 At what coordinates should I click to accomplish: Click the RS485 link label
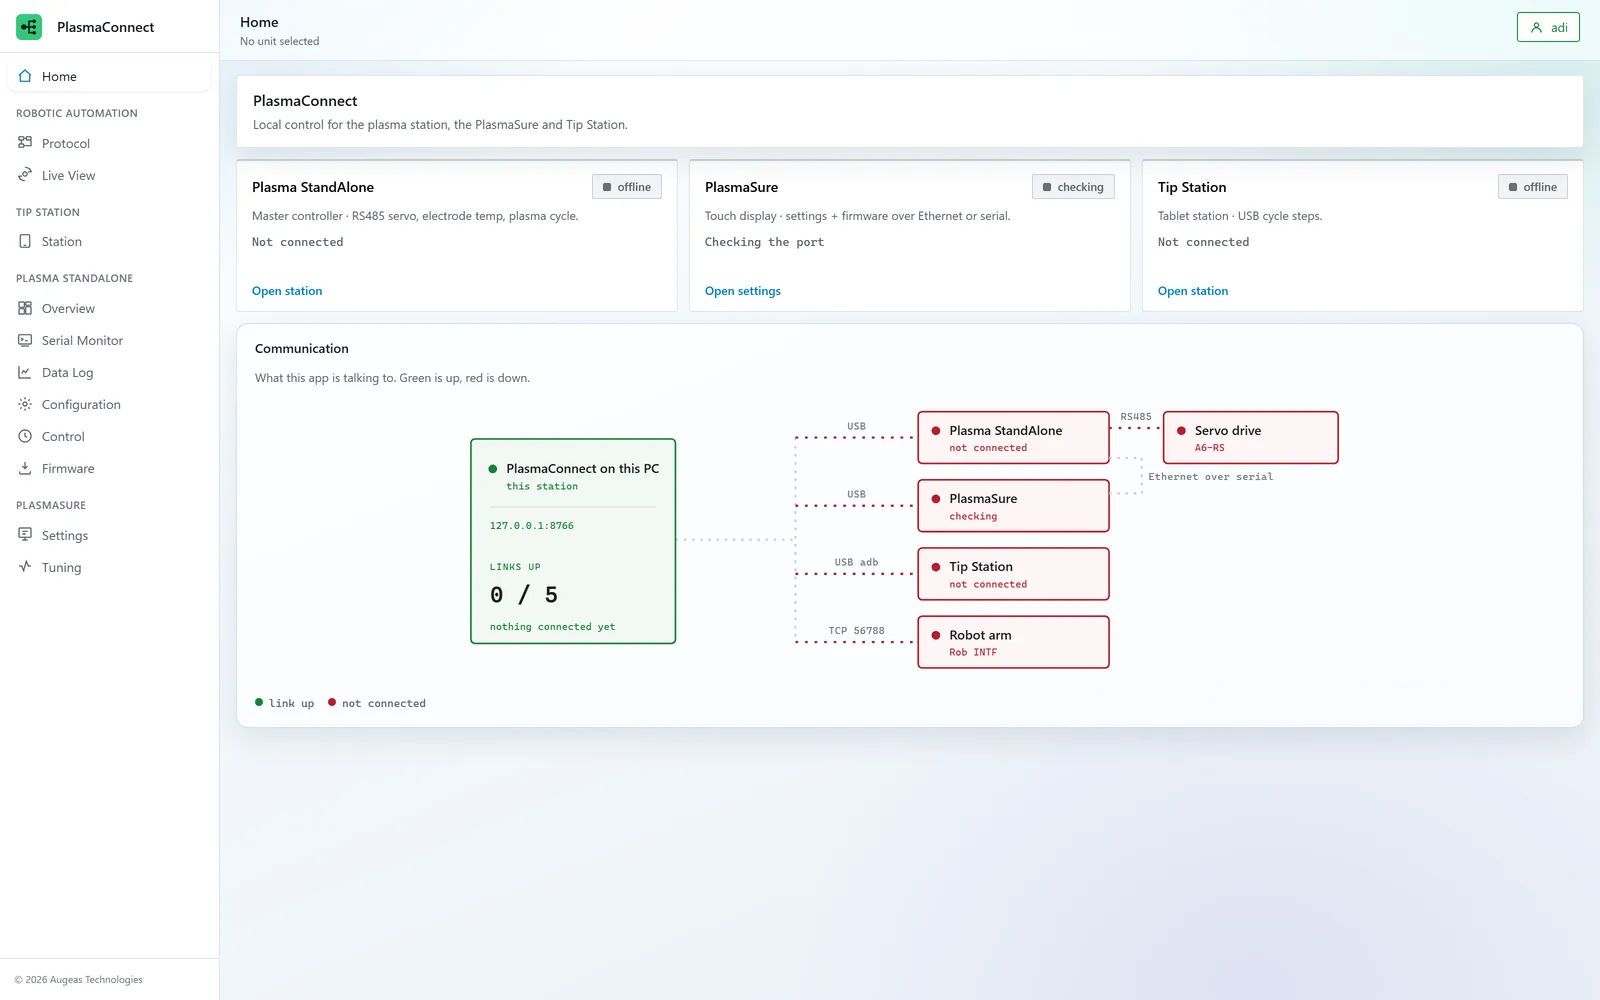click(1136, 417)
